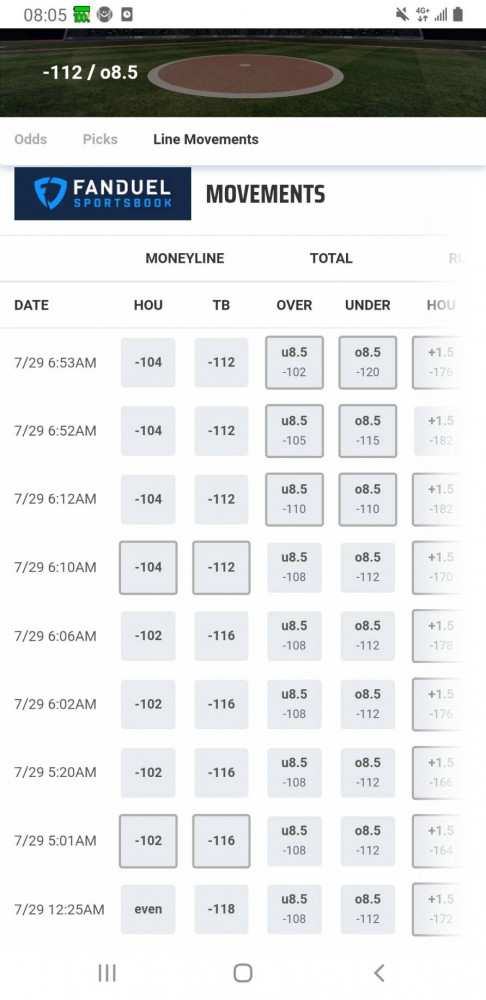Tap the u8.5 -105 cell at 6:52AM
The image size is (486, 1000).
pyautogui.click(x=294, y=430)
